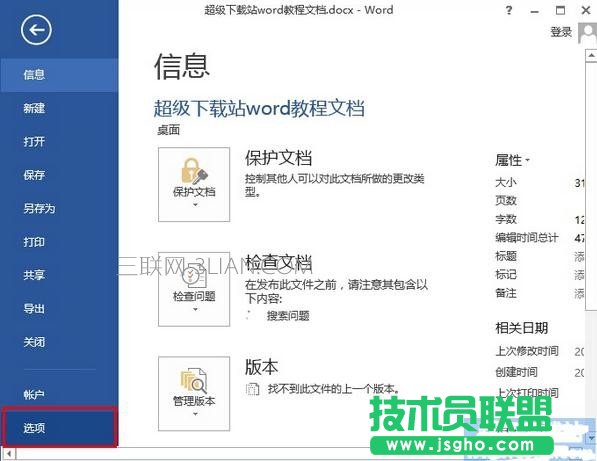Click the 备注 property label
The height and width of the screenshot is (461, 597).
pos(506,293)
